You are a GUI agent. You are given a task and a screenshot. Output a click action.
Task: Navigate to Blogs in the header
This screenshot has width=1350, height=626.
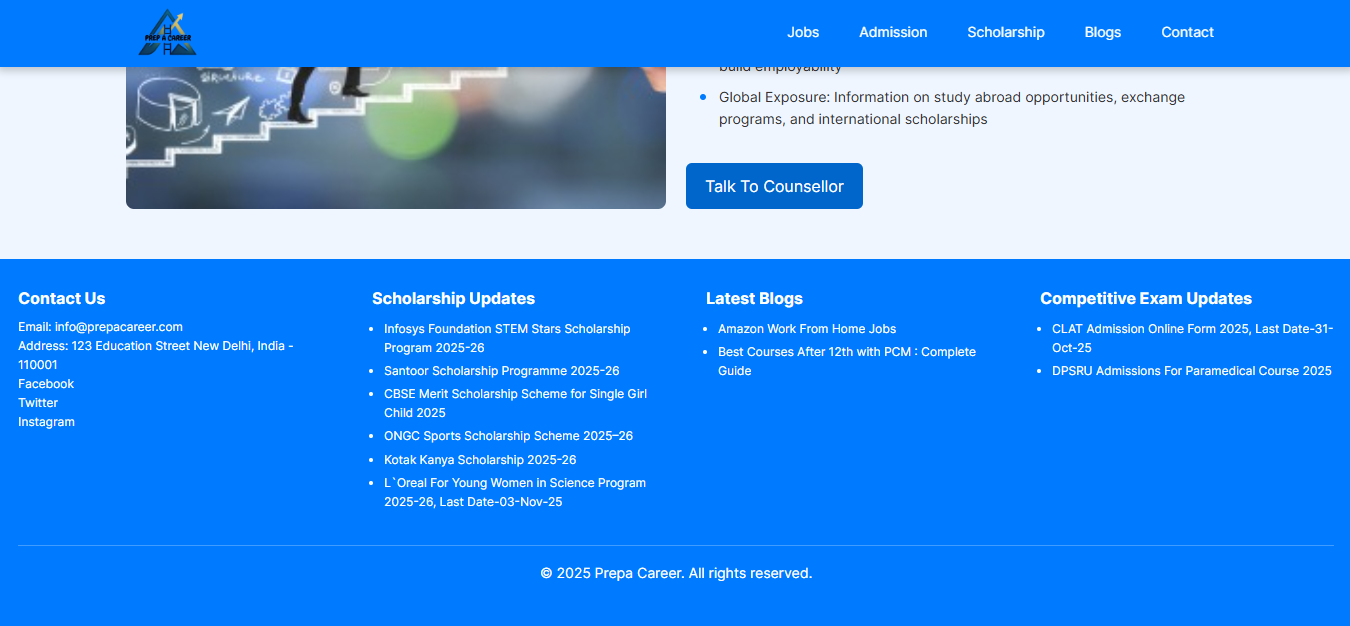click(x=1102, y=32)
